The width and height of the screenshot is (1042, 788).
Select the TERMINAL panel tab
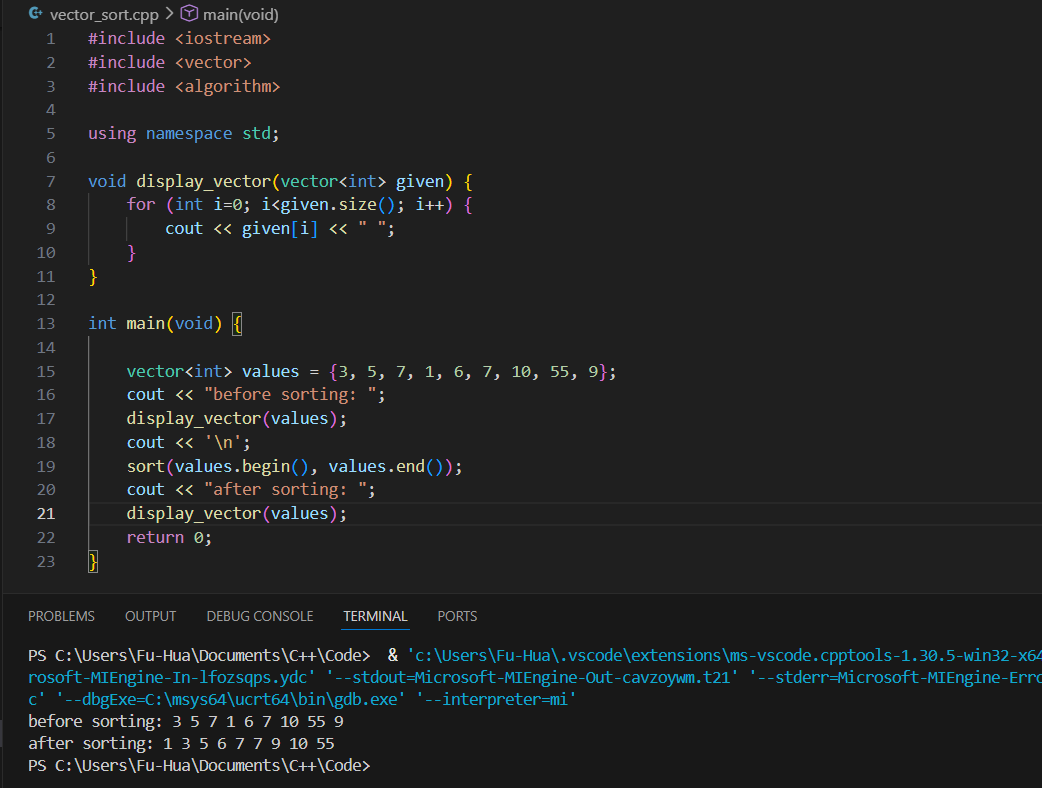click(375, 616)
